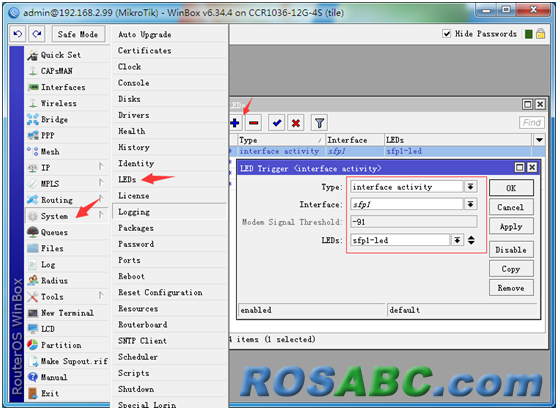This screenshot has height=410, width=558.
Task: Toggle the Hide Passwords checkbox
Action: [x=446, y=34]
